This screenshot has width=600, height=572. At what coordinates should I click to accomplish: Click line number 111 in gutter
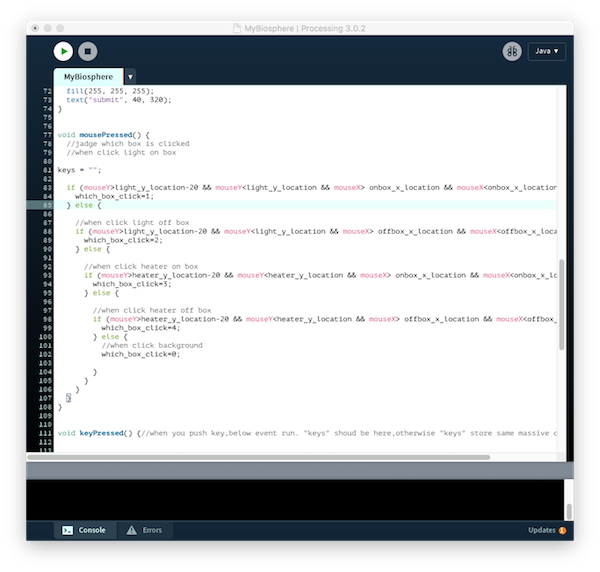tap(45, 433)
